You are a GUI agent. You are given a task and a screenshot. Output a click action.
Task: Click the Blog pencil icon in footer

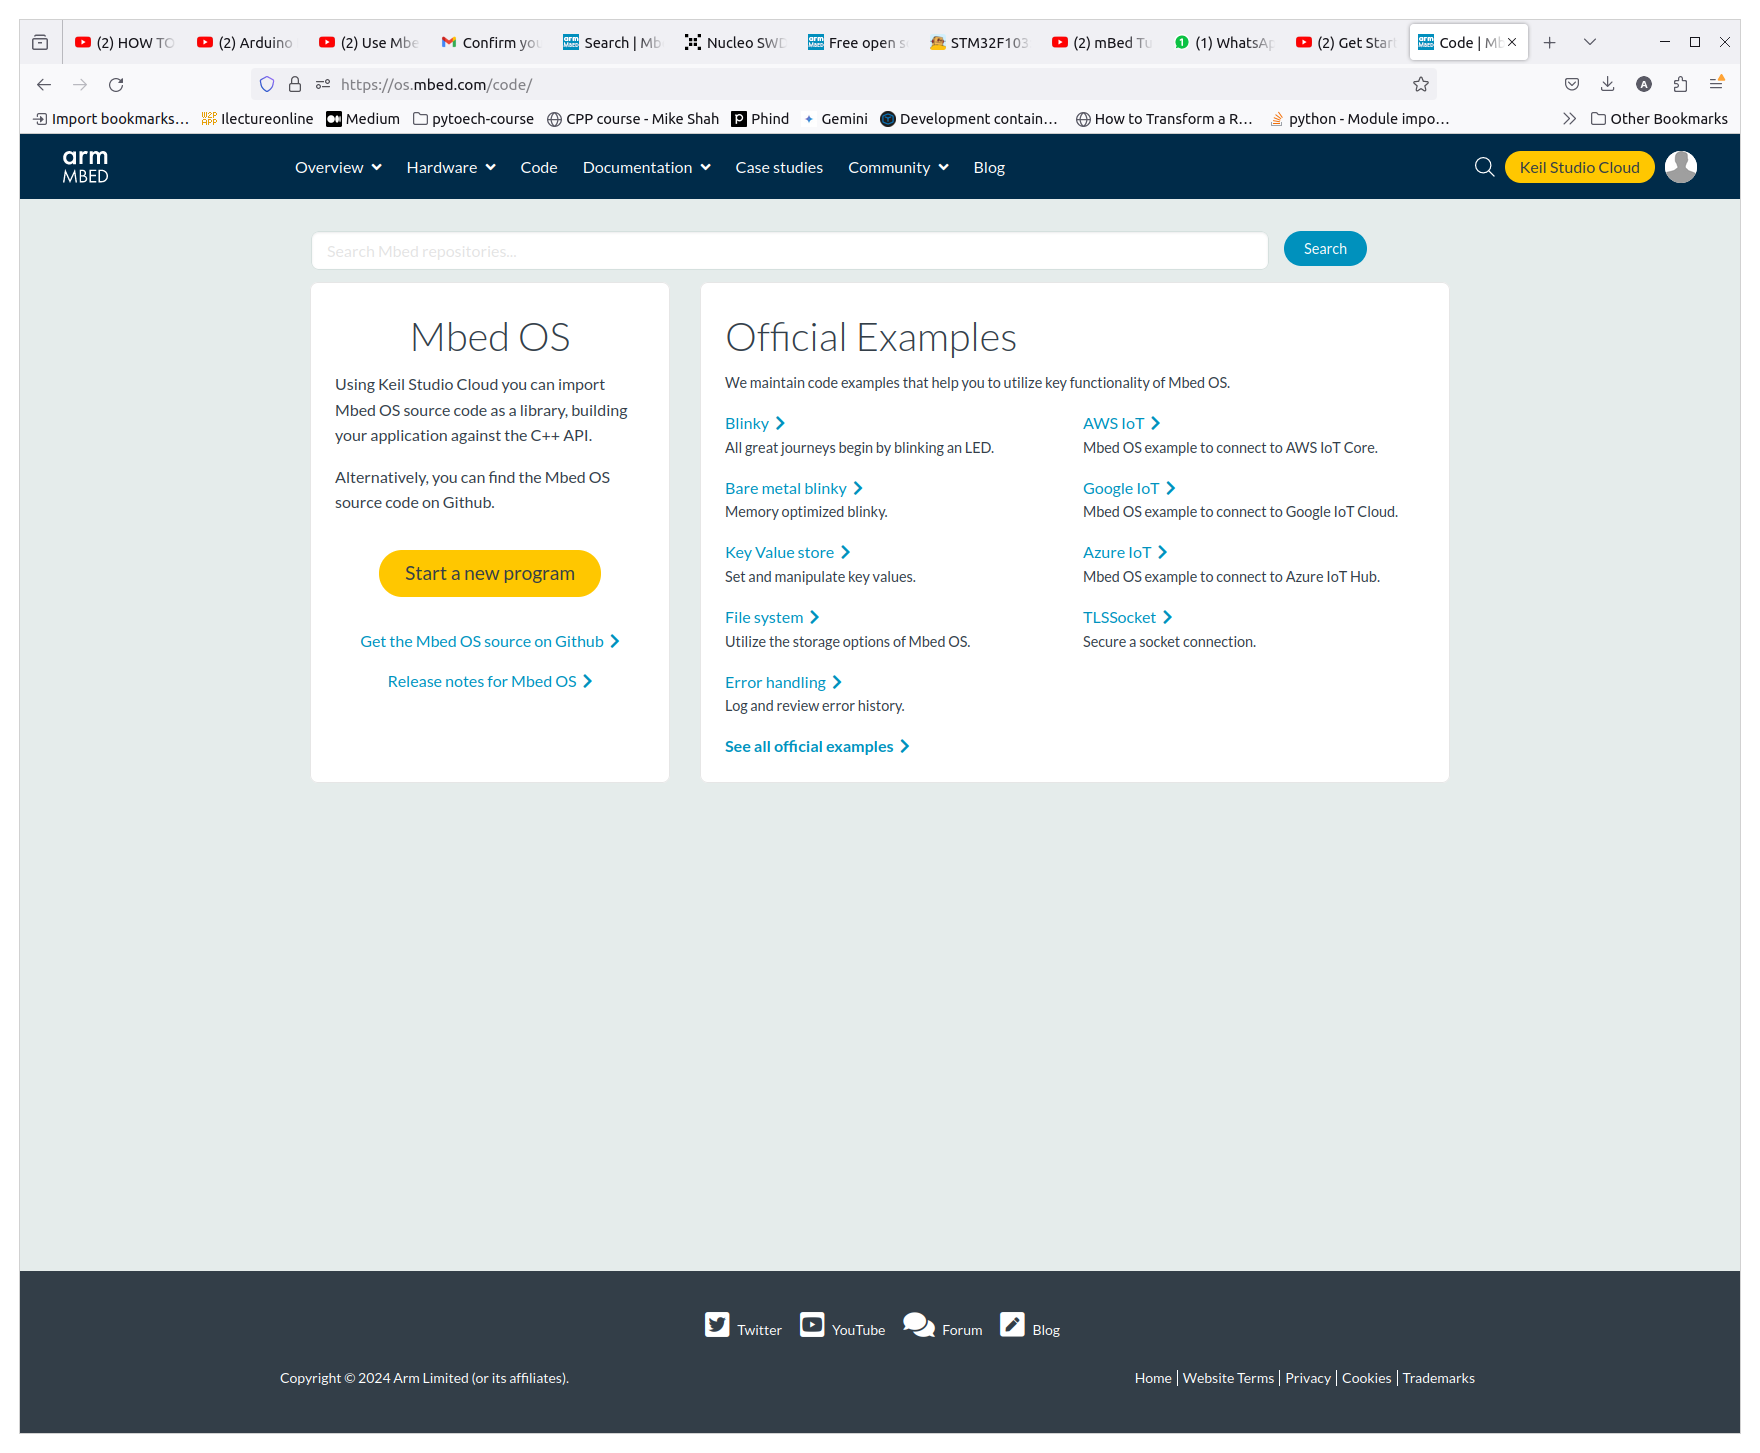click(1012, 1324)
